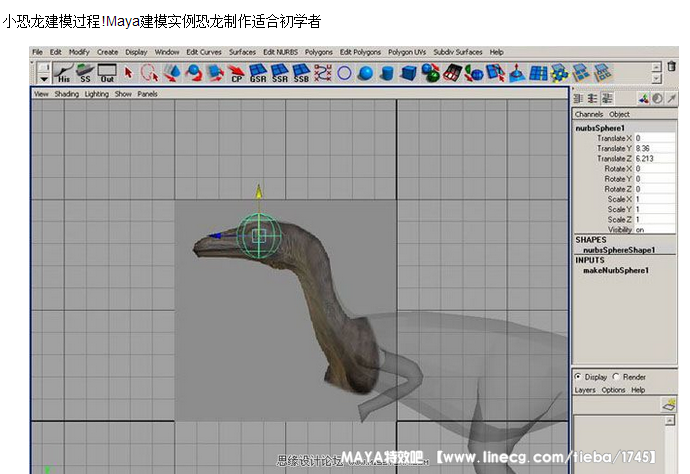Open the shelf tab dropdown arrow
Screen dimensions: 690x474
[44, 79]
